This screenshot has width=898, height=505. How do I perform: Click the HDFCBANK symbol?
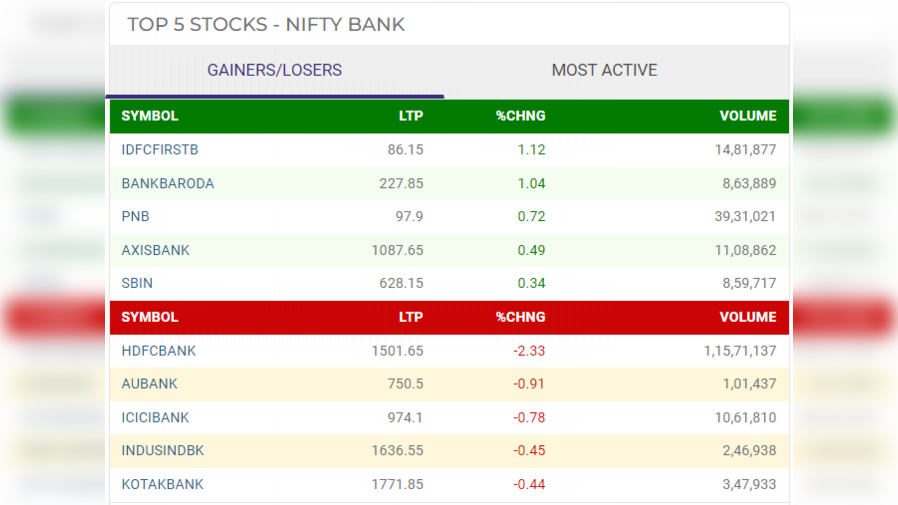tap(159, 351)
